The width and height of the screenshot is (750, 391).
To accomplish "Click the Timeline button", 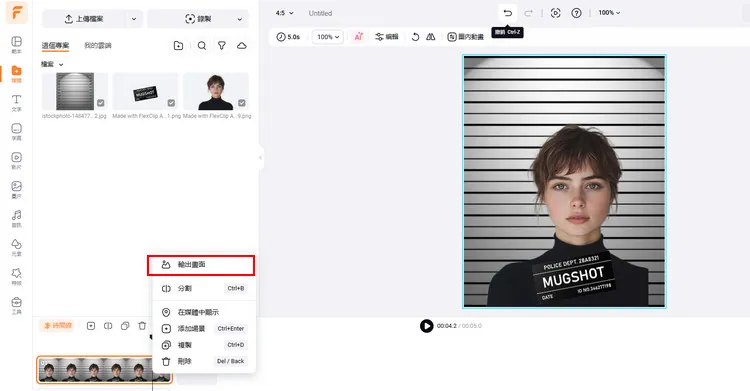I will (58, 326).
